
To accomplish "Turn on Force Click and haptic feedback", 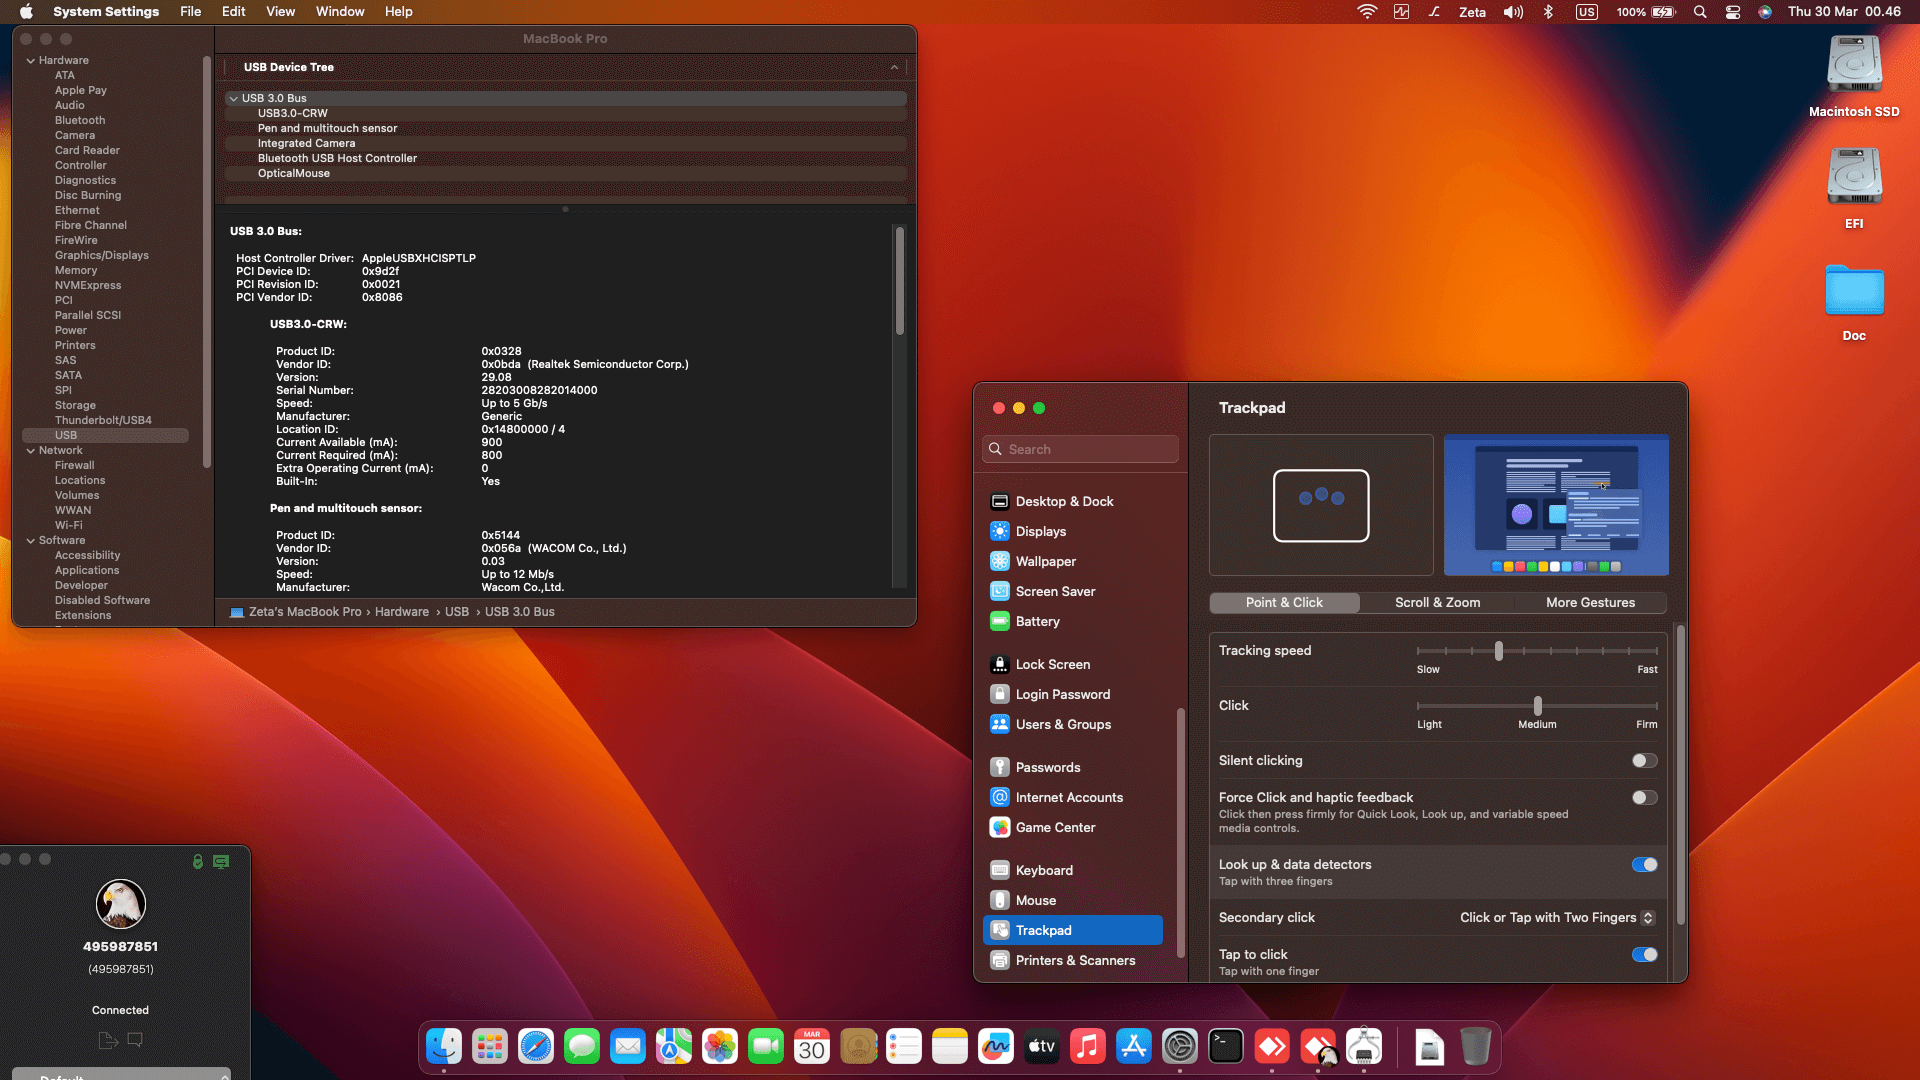I will click(x=1643, y=797).
